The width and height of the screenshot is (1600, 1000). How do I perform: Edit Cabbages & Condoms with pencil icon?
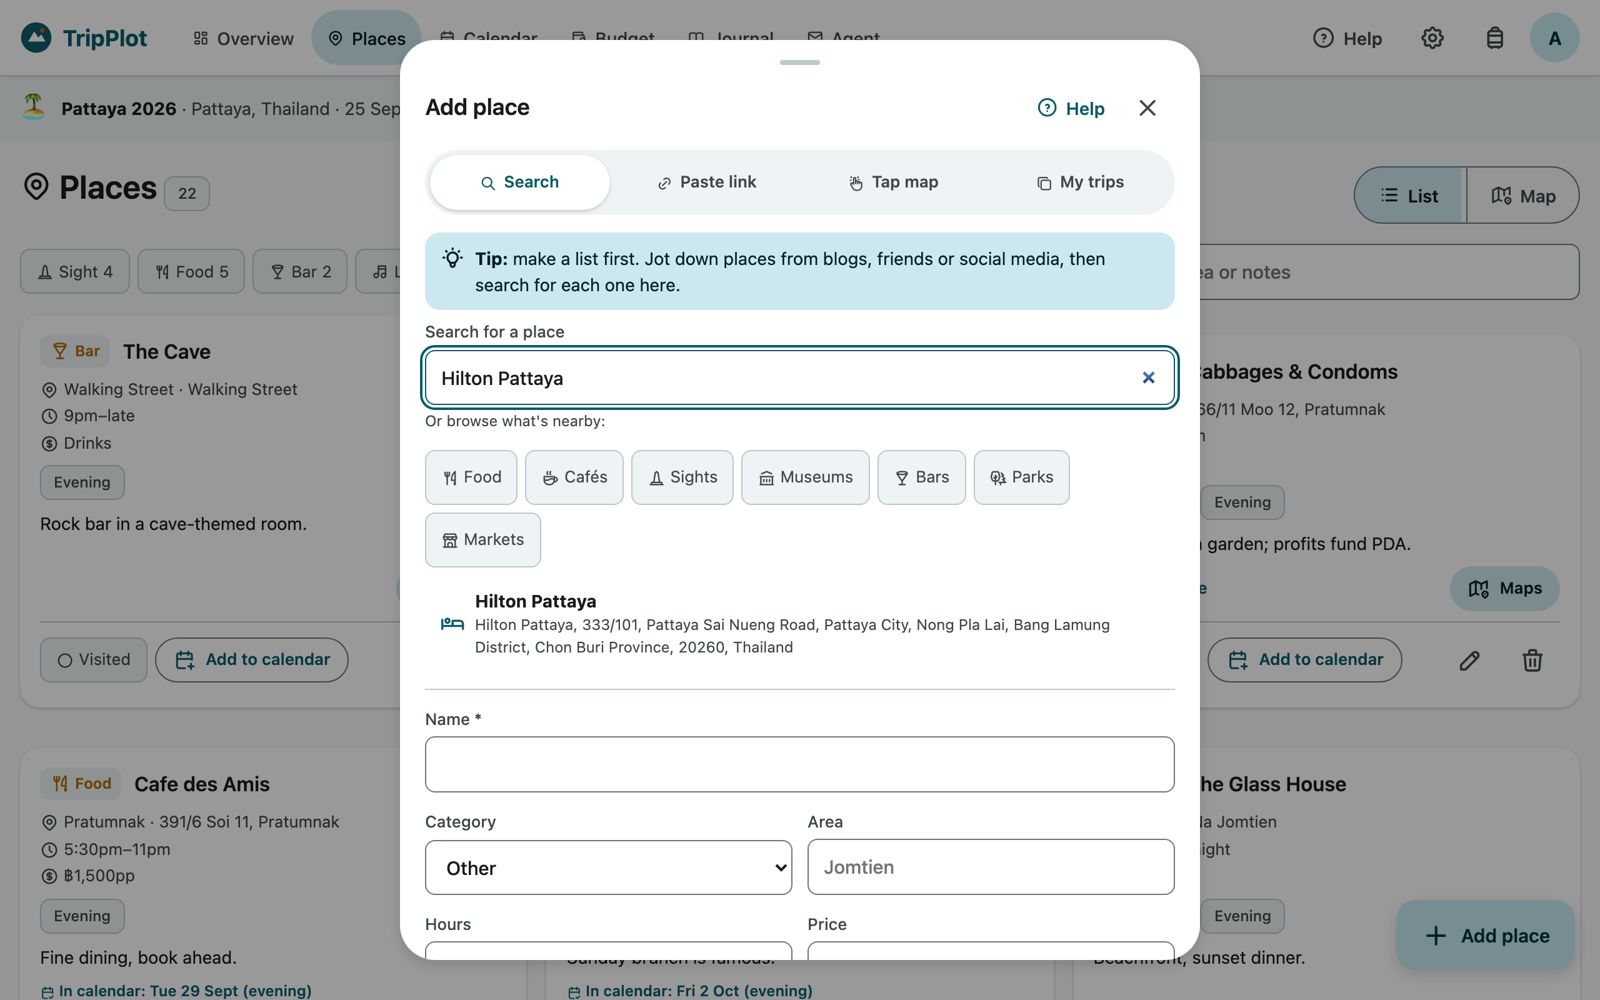[x=1469, y=660]
